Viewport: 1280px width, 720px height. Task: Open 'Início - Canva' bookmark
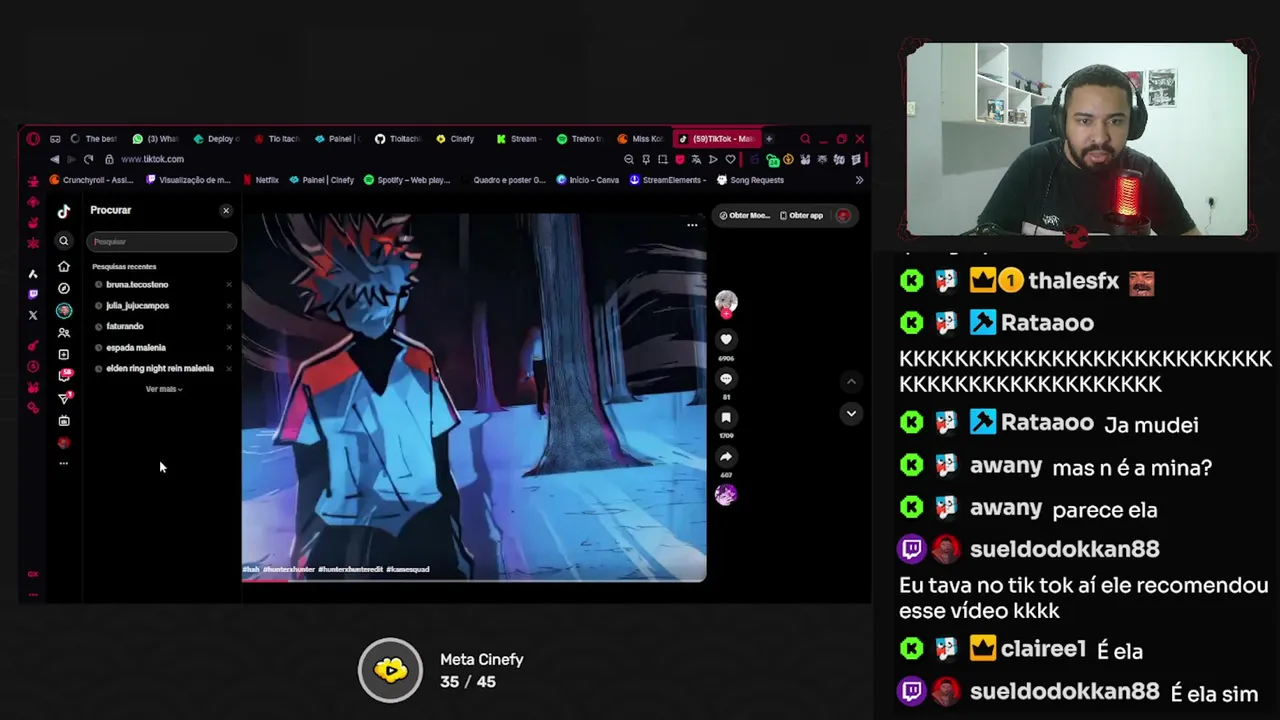588,180
